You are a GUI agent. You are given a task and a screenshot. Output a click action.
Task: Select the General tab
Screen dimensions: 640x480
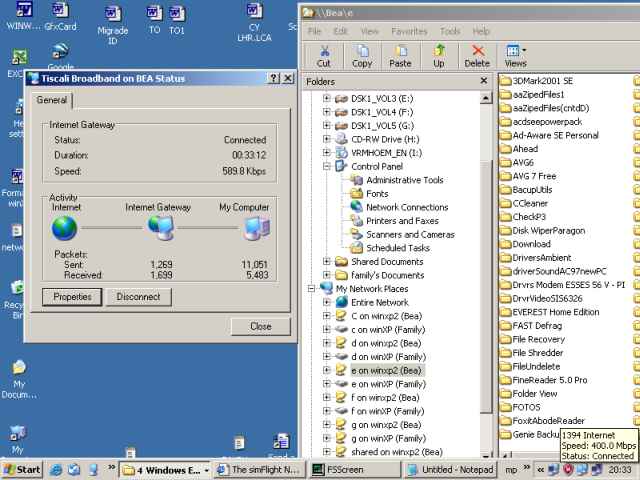tap(52, 100)
